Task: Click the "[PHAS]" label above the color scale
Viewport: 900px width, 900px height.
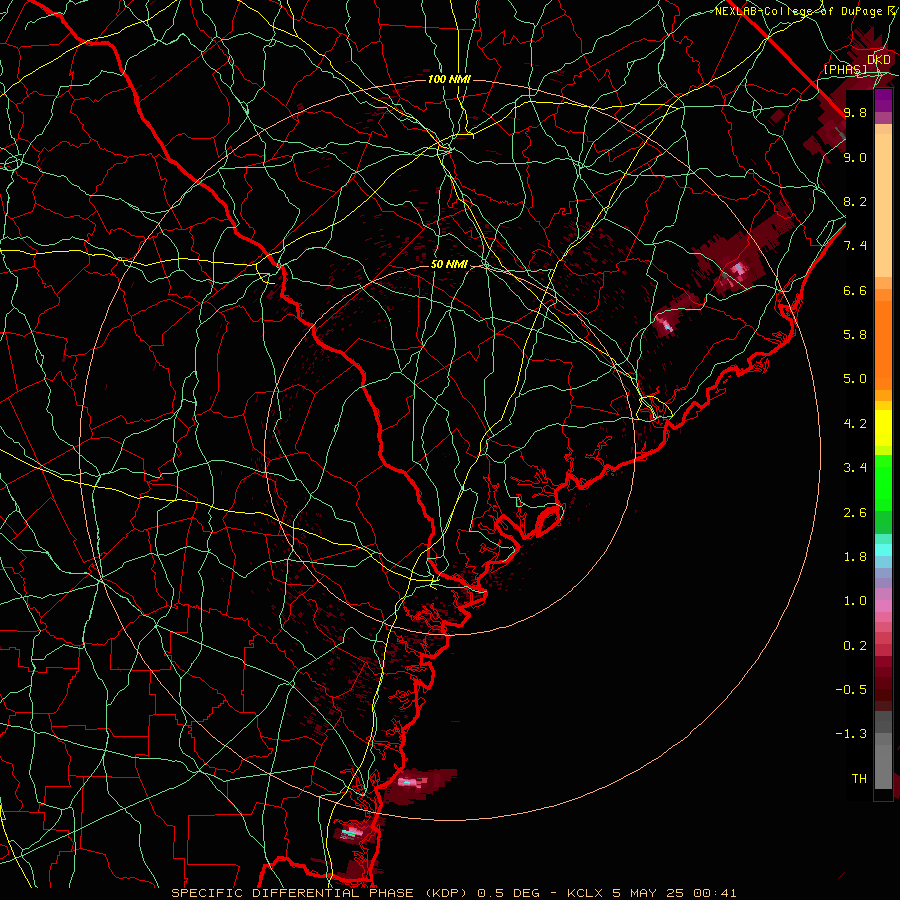Action: pyautogui.click(x=845, y=69)
